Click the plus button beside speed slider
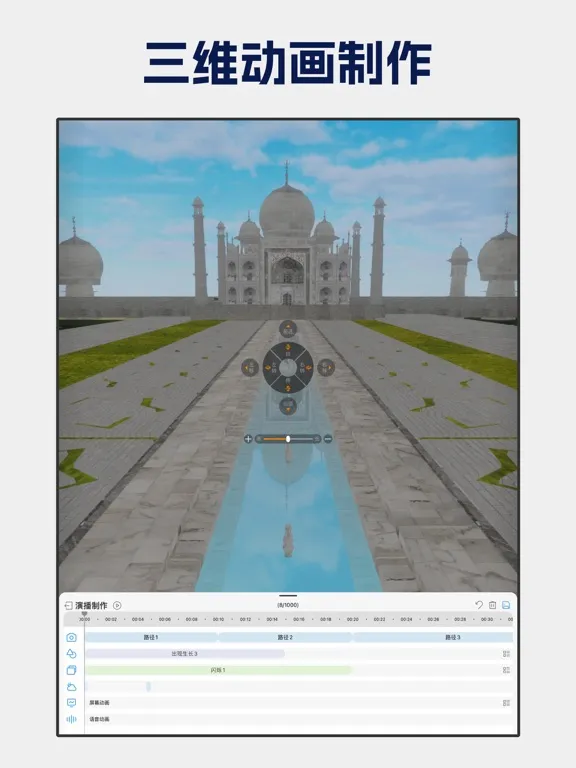Viewport: 576px width, 768px height. click(x=248, y=439)
